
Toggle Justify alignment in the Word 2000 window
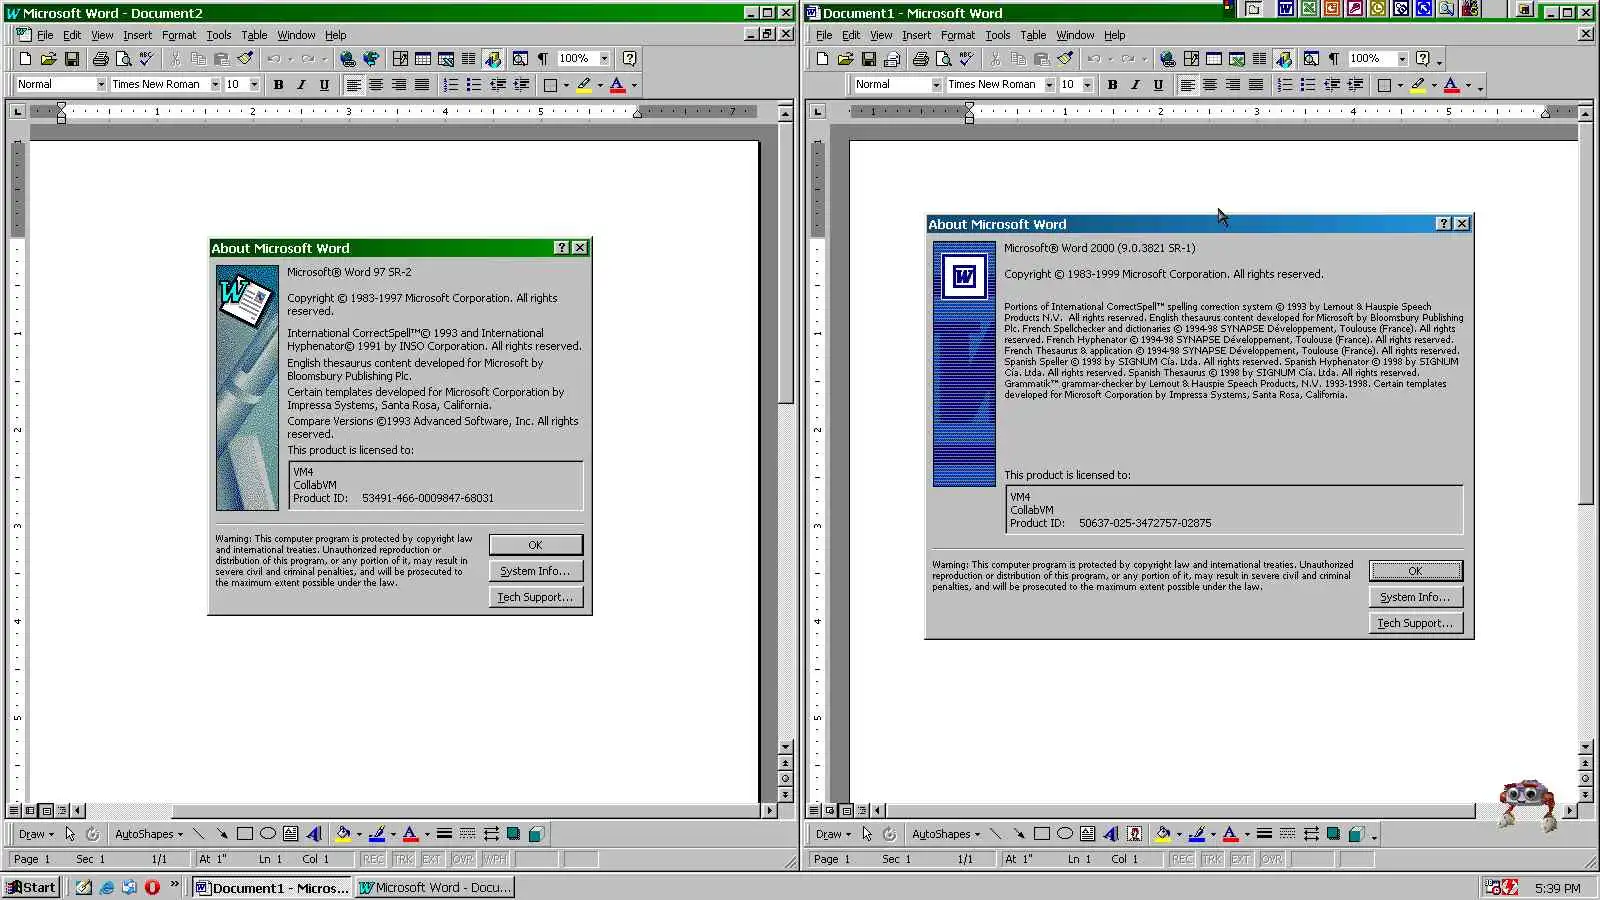(1256, 85)
